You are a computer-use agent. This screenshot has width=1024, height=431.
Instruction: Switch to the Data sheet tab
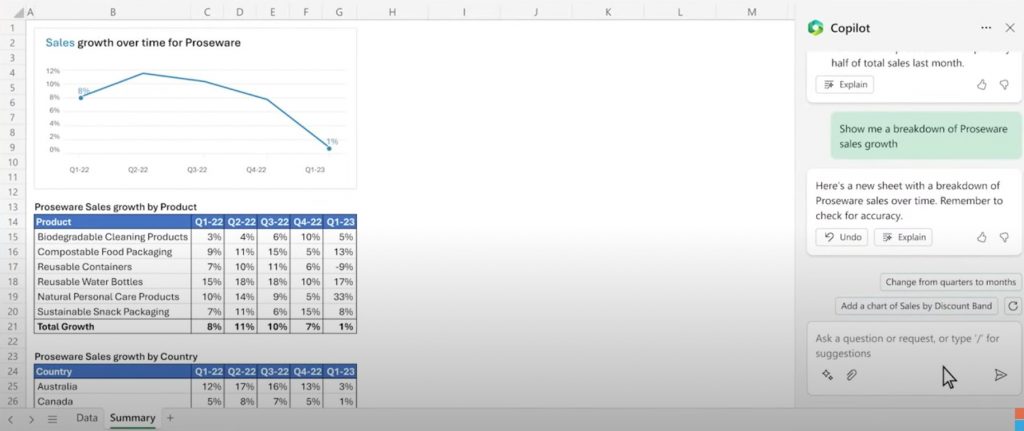(86, 418)
